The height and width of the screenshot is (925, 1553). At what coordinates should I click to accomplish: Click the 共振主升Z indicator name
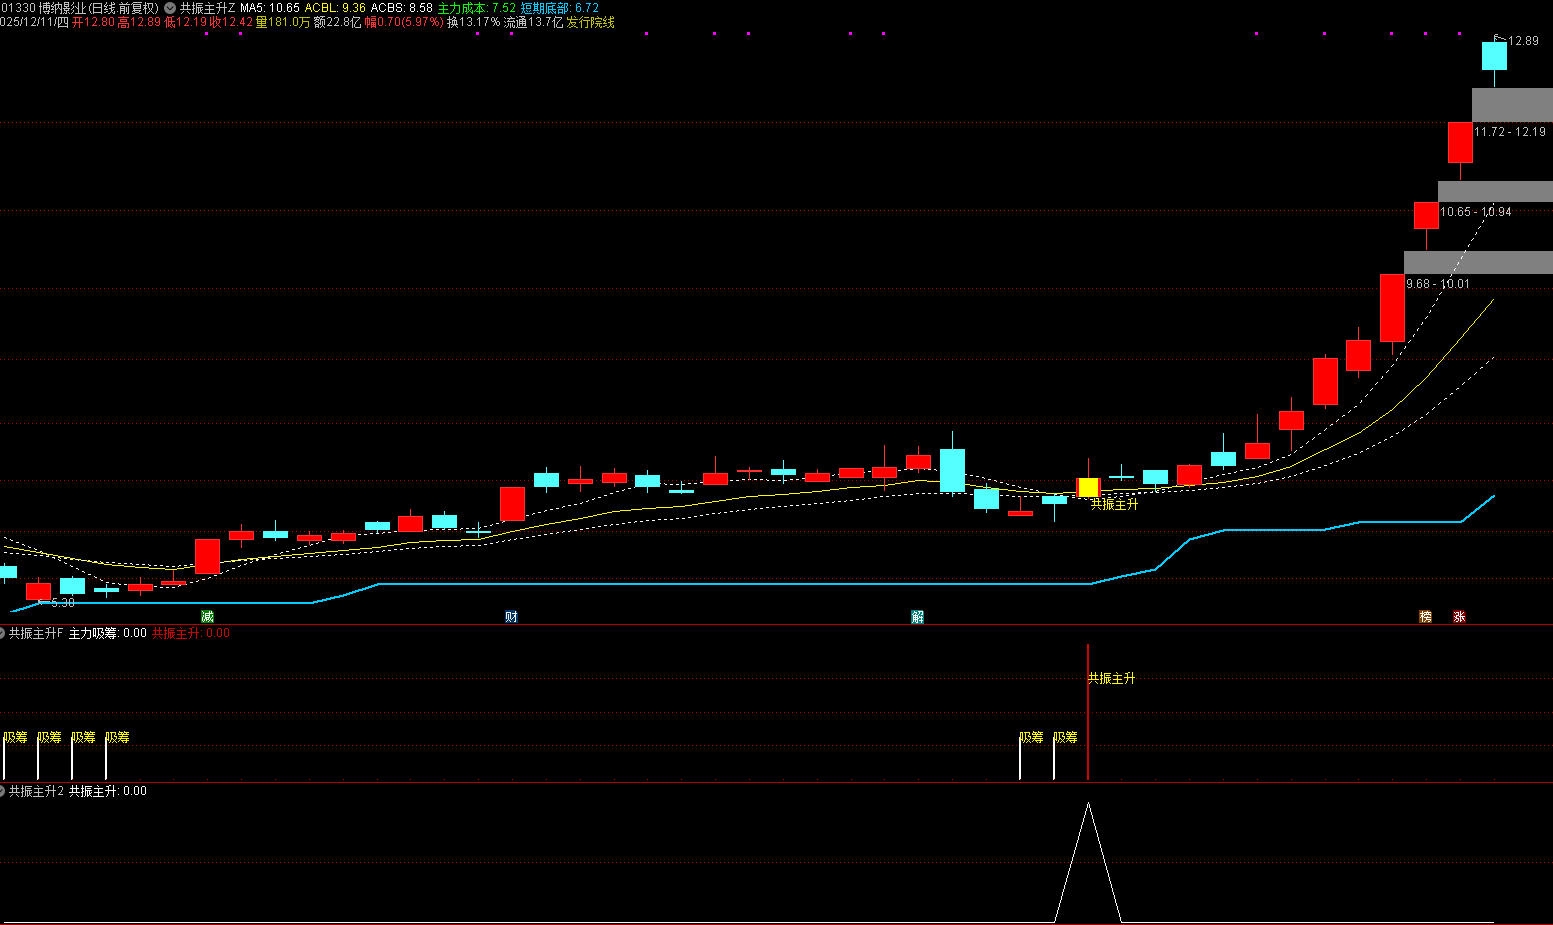208,7
